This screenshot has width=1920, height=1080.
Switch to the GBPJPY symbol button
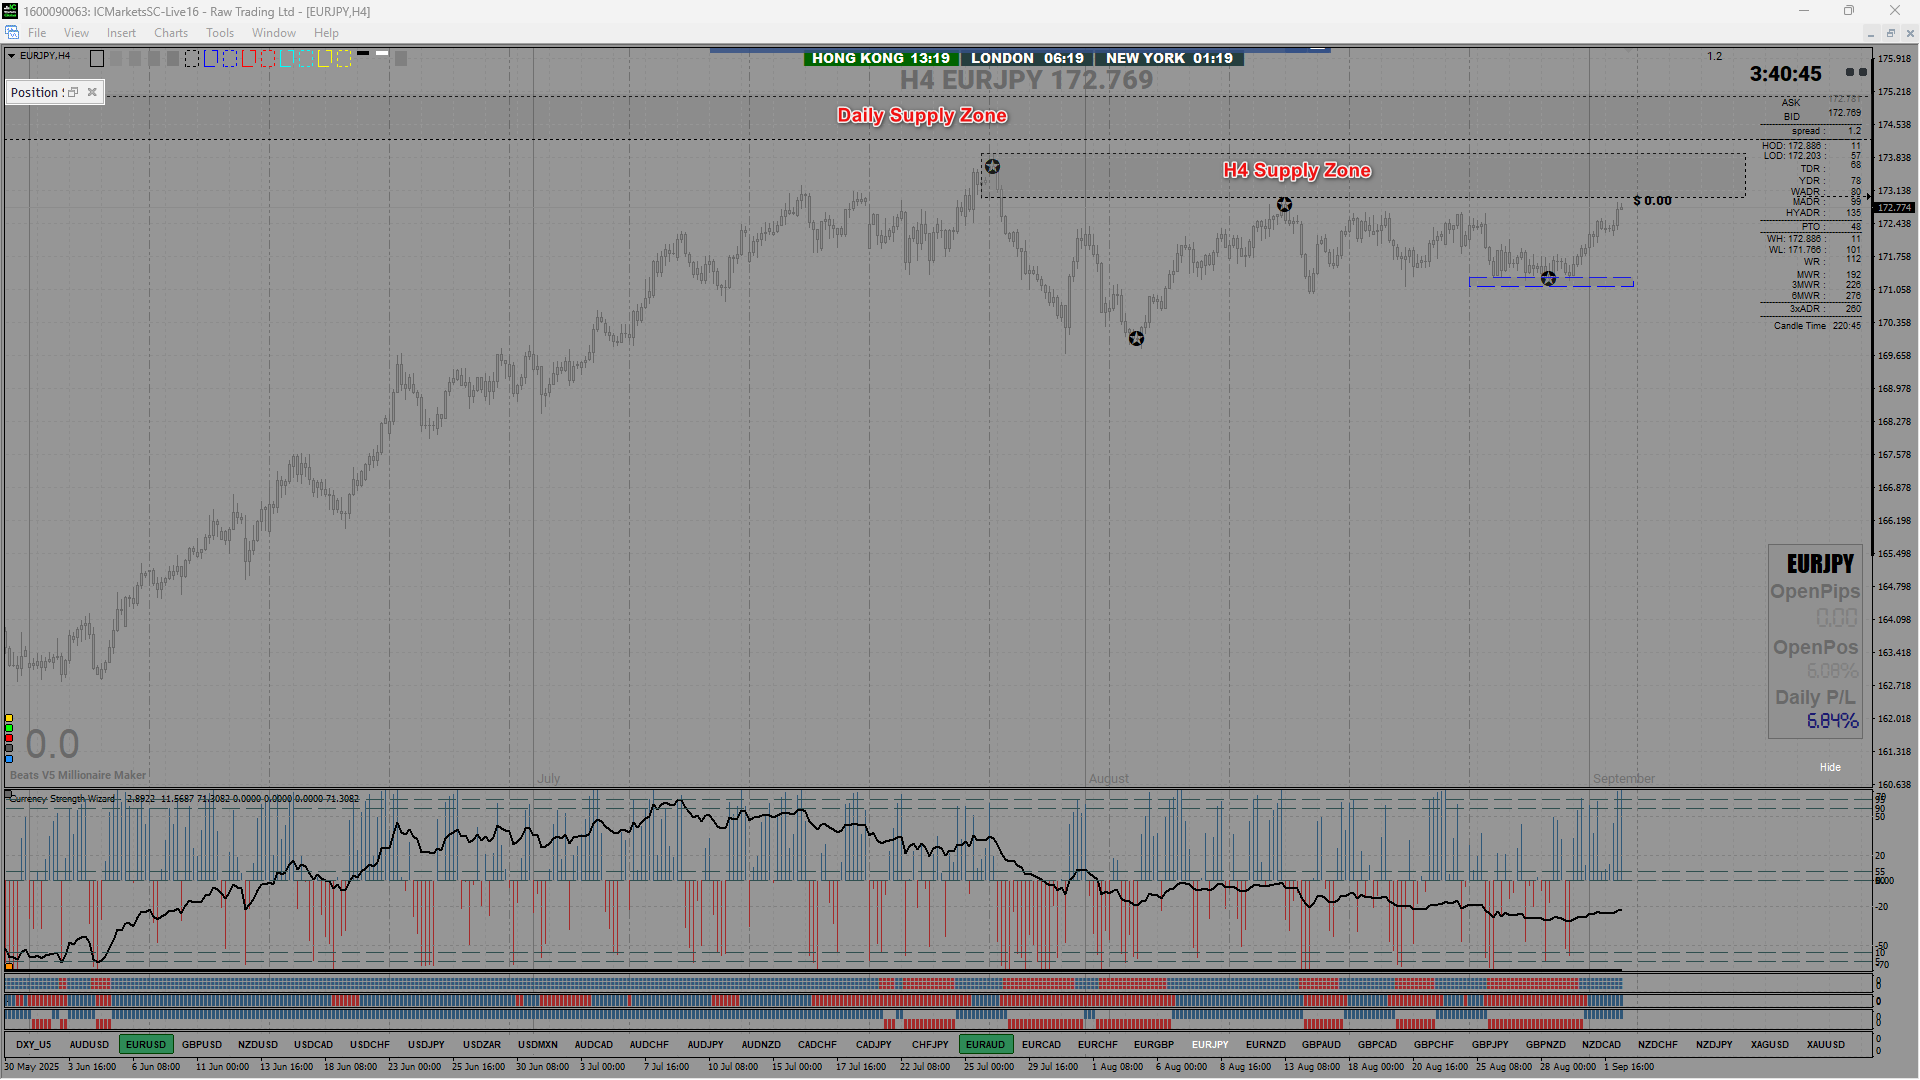(1489, 1044)
